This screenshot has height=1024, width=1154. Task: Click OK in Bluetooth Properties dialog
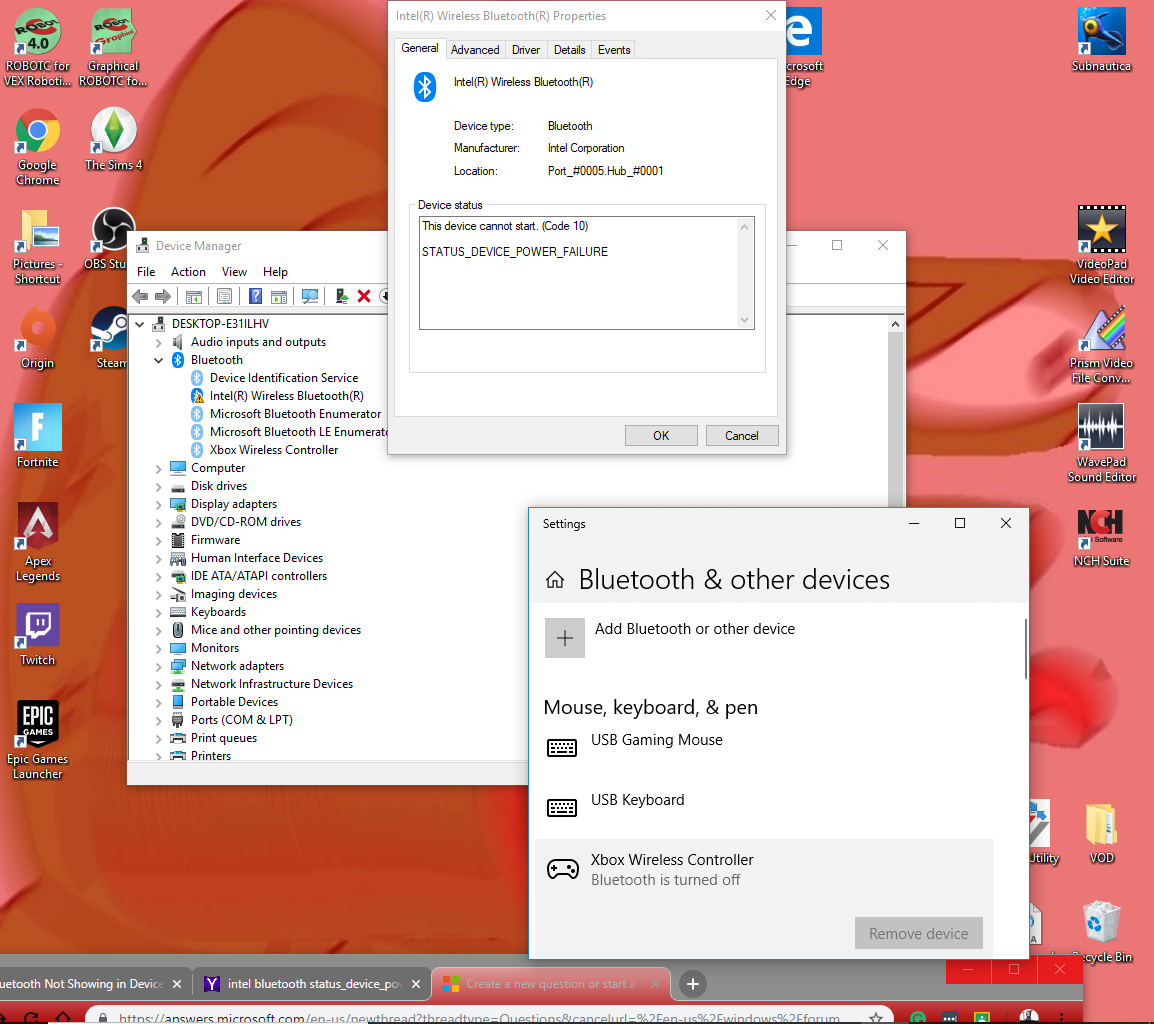pyautogui.click(x=661, y=436)
